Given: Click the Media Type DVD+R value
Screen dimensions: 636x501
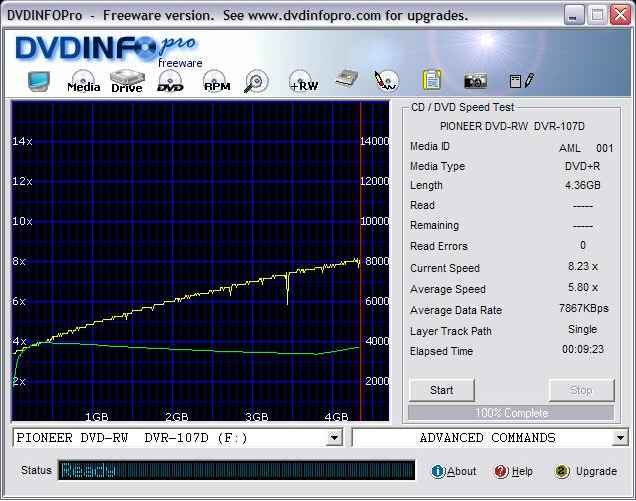Looking at the screenshot, I should 582,166.
